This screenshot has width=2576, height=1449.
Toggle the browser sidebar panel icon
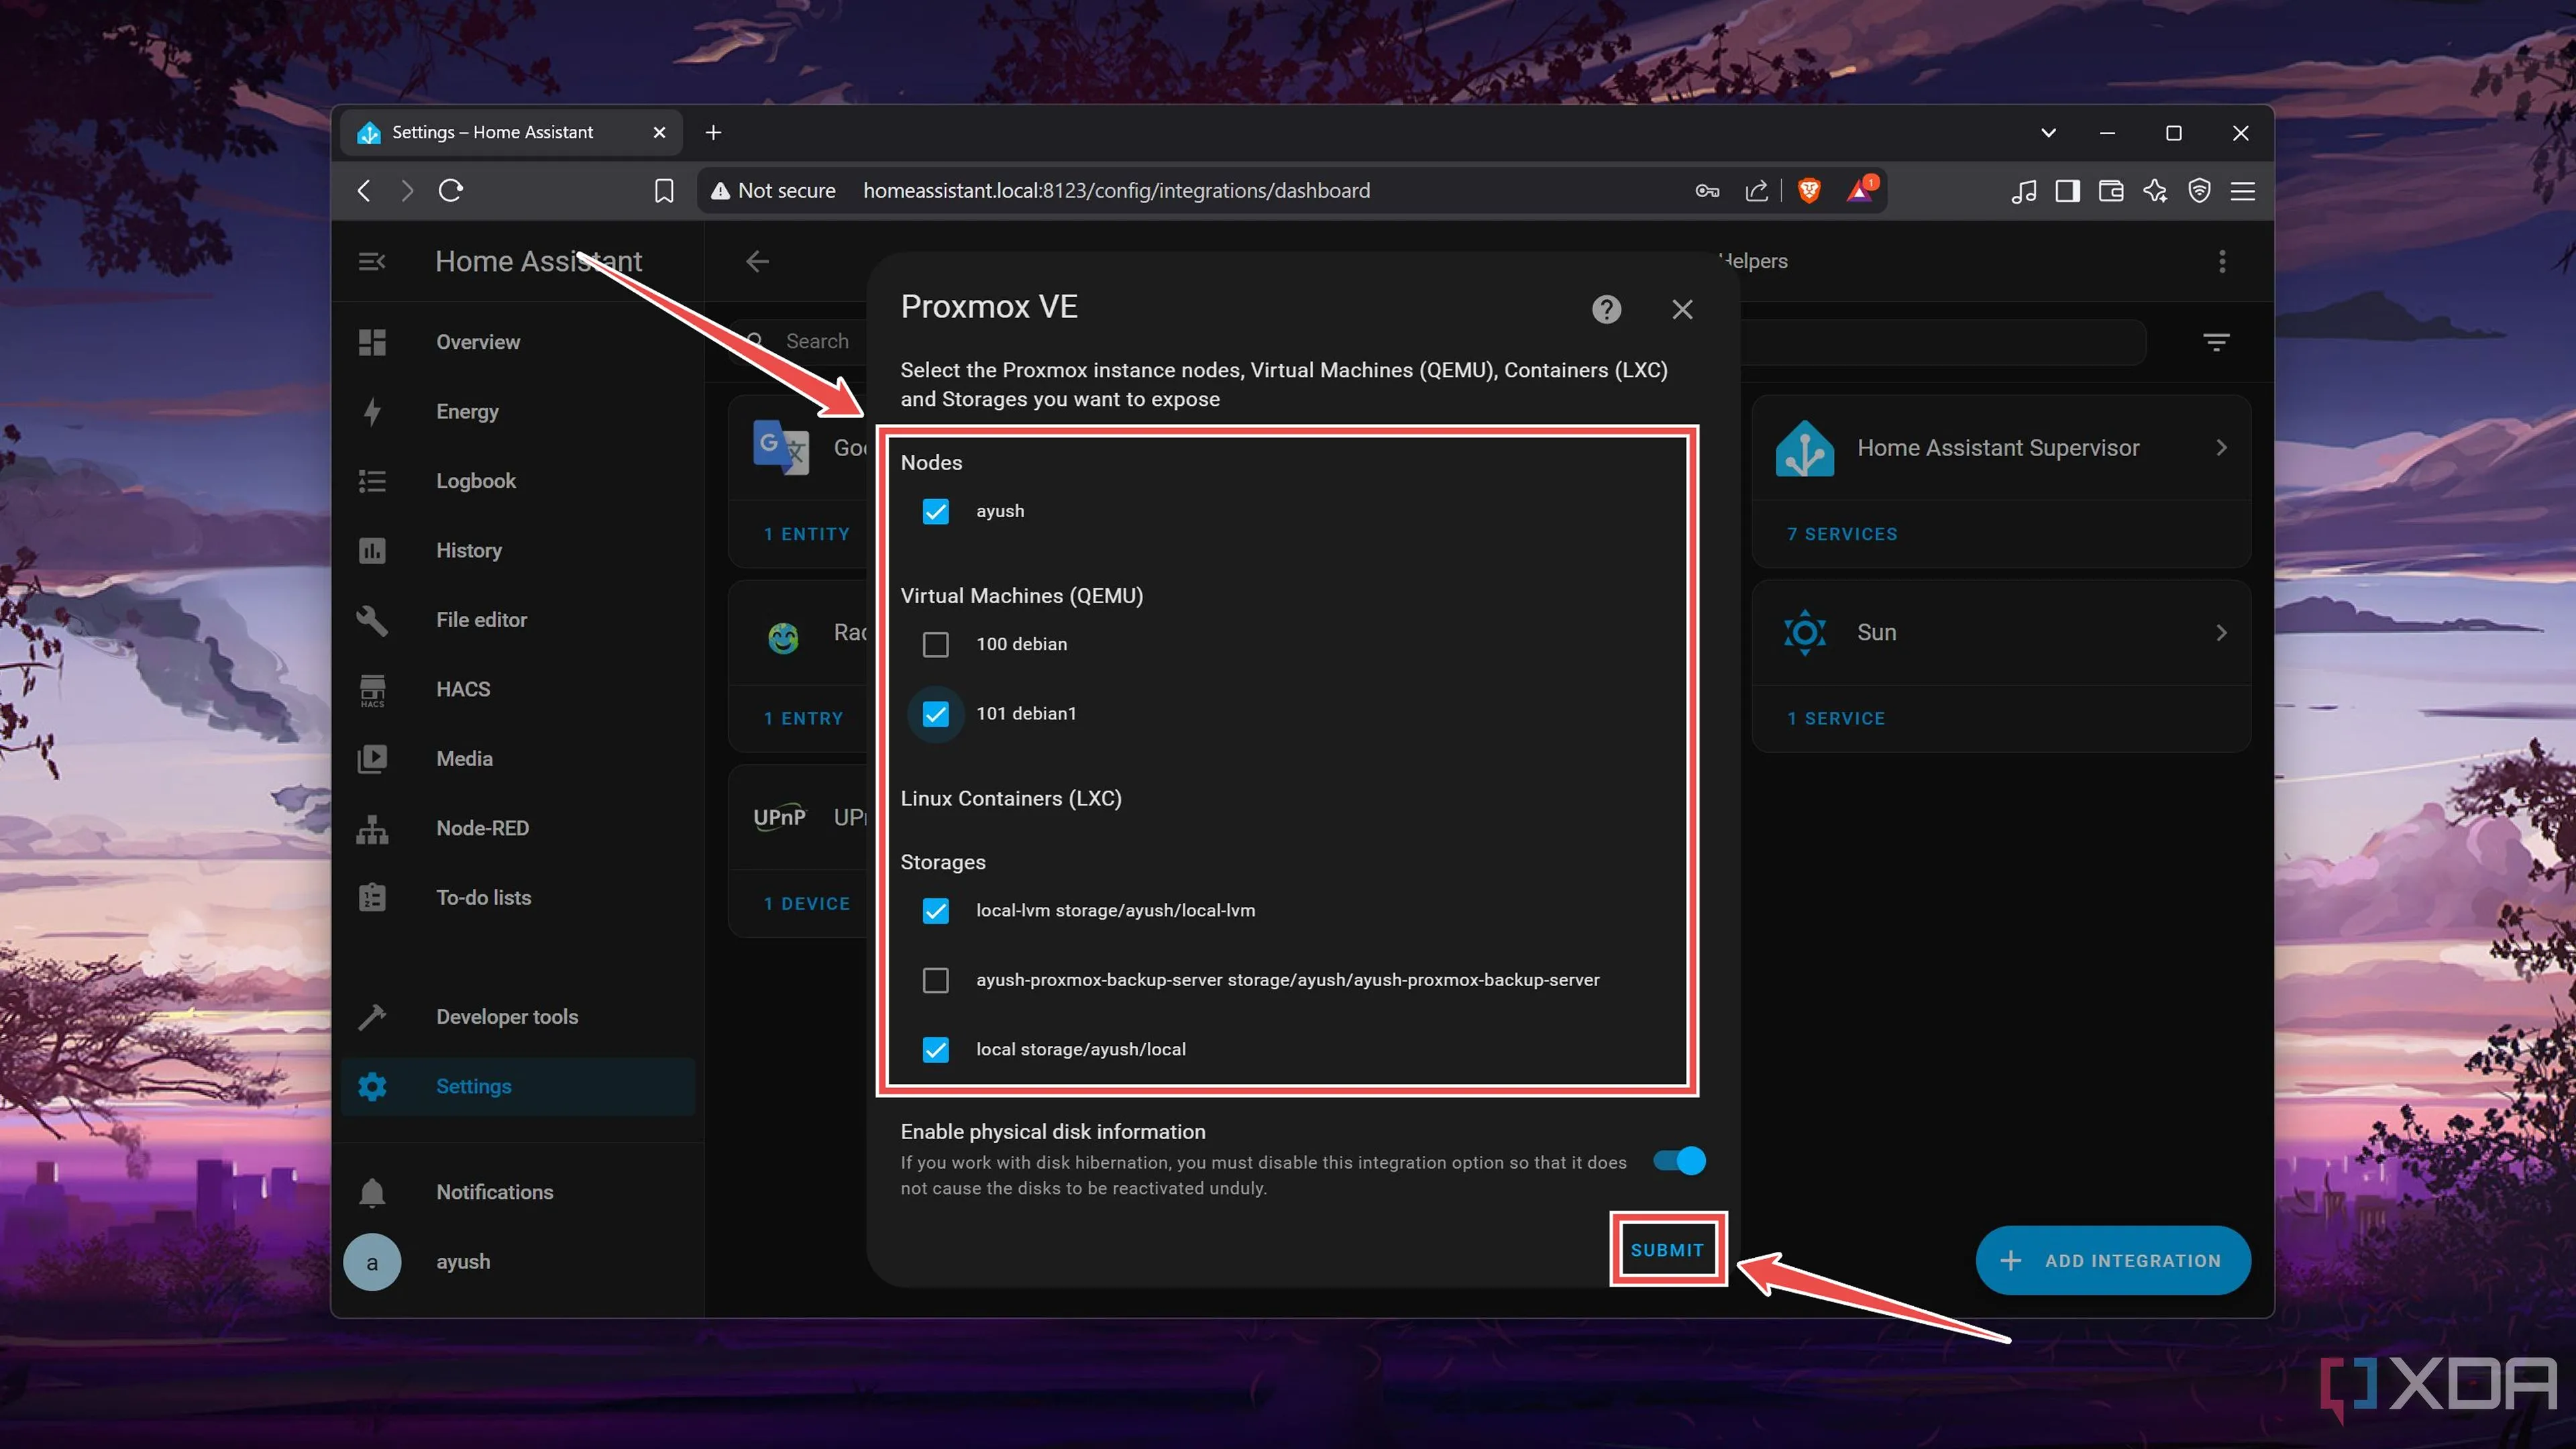click(2067, 190)
